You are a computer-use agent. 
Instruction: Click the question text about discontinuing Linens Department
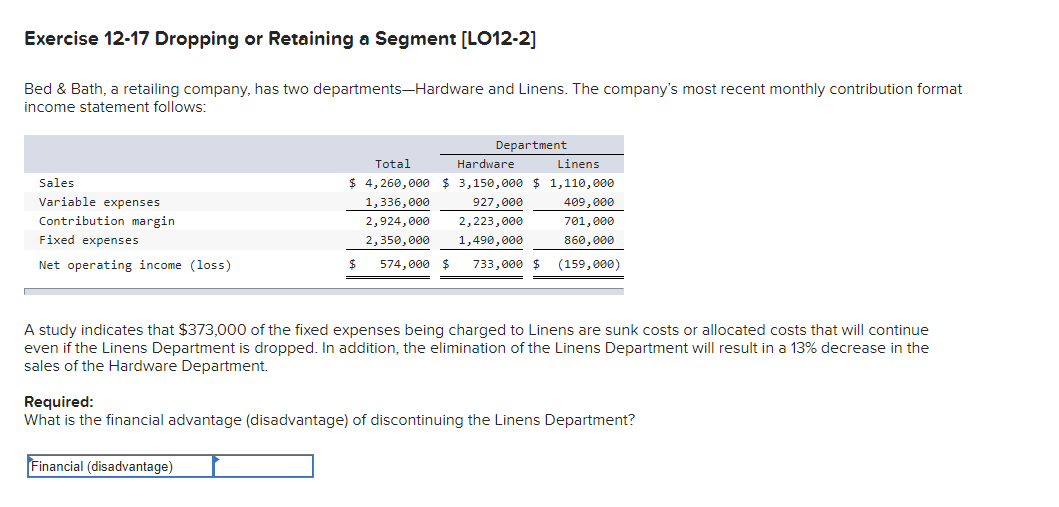click(330, 420)
